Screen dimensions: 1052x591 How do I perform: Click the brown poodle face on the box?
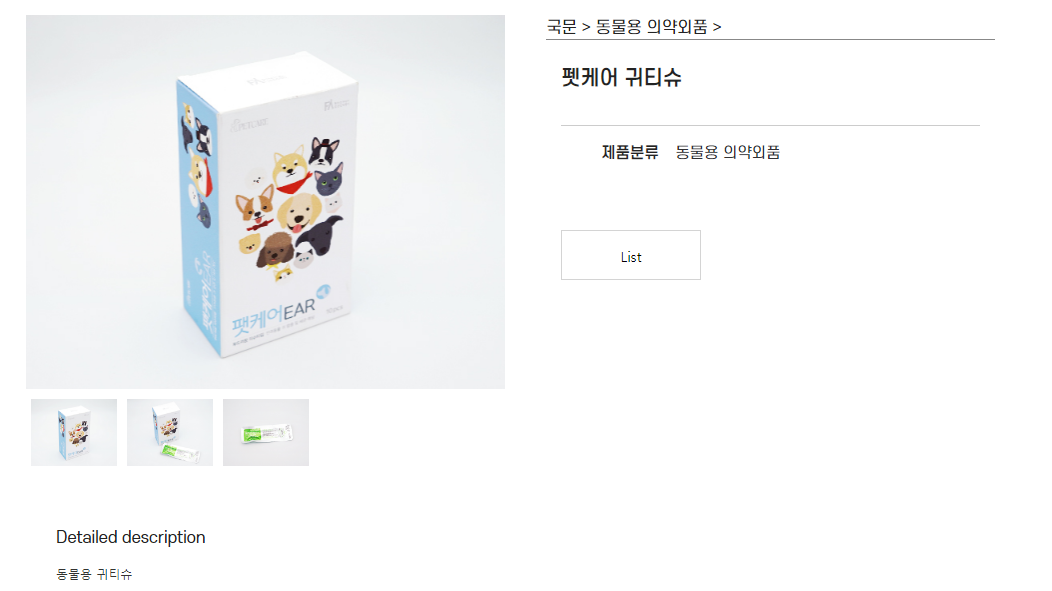pos(275,250)
